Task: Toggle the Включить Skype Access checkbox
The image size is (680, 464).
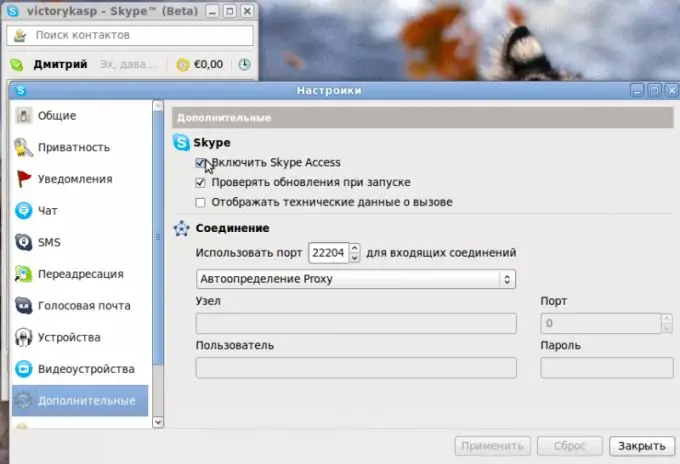Action: (200, 163)
